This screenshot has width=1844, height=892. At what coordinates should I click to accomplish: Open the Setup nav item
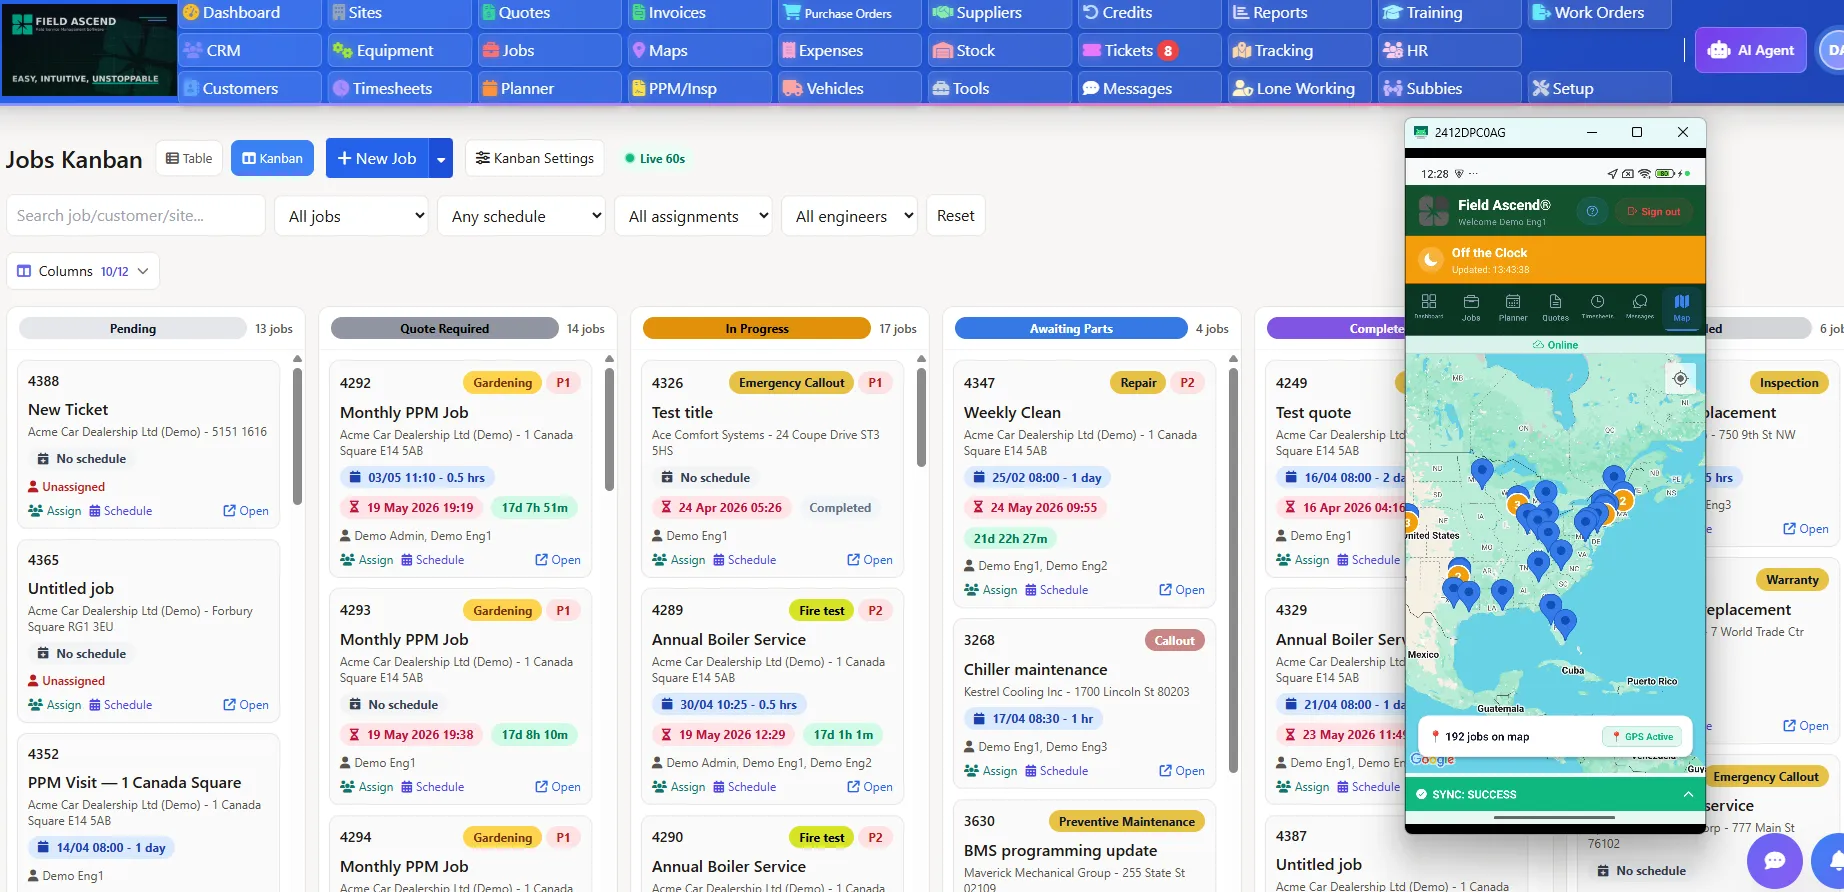tap(1600, 88)
